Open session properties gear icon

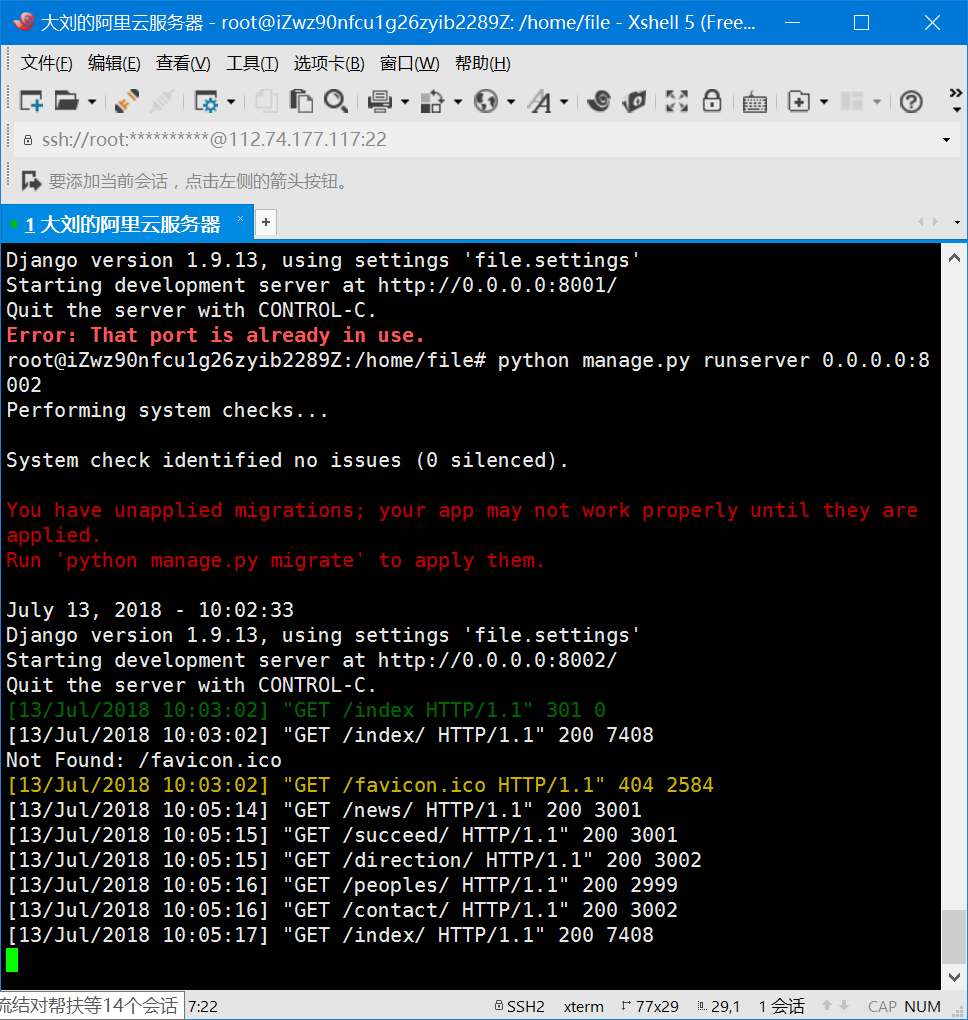point(206,101)
